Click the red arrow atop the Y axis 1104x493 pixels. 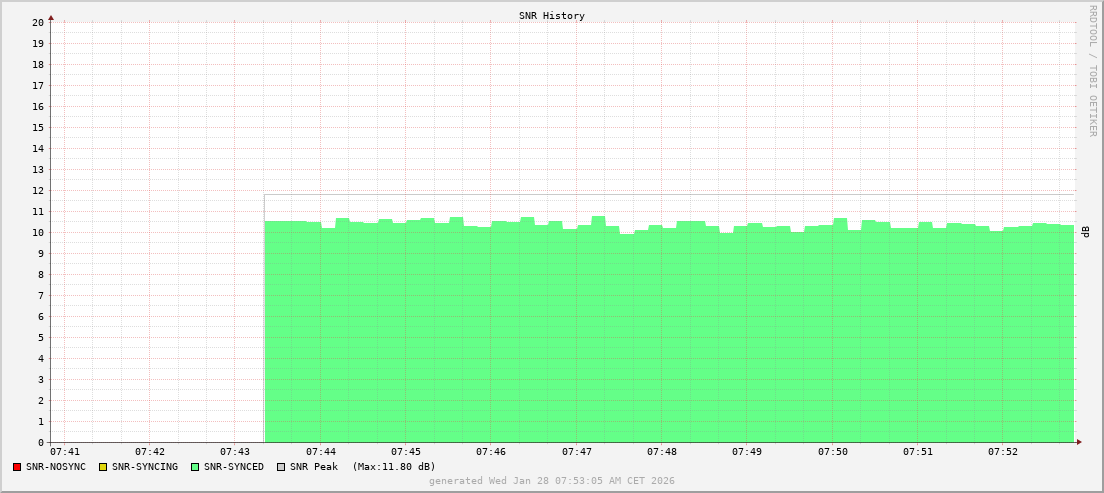click(x=51, y=17)
